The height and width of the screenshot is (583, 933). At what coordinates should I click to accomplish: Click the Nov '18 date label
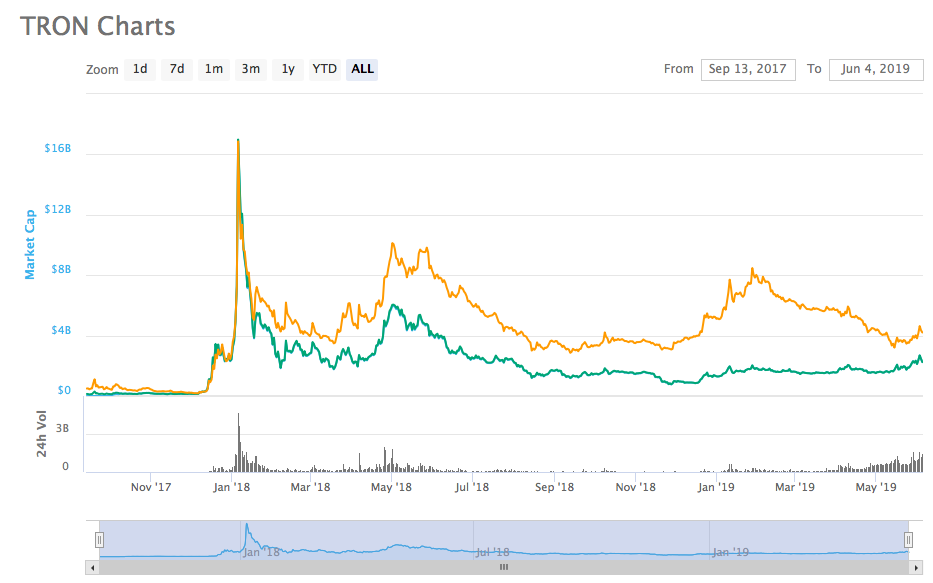(x=635, y=487)
